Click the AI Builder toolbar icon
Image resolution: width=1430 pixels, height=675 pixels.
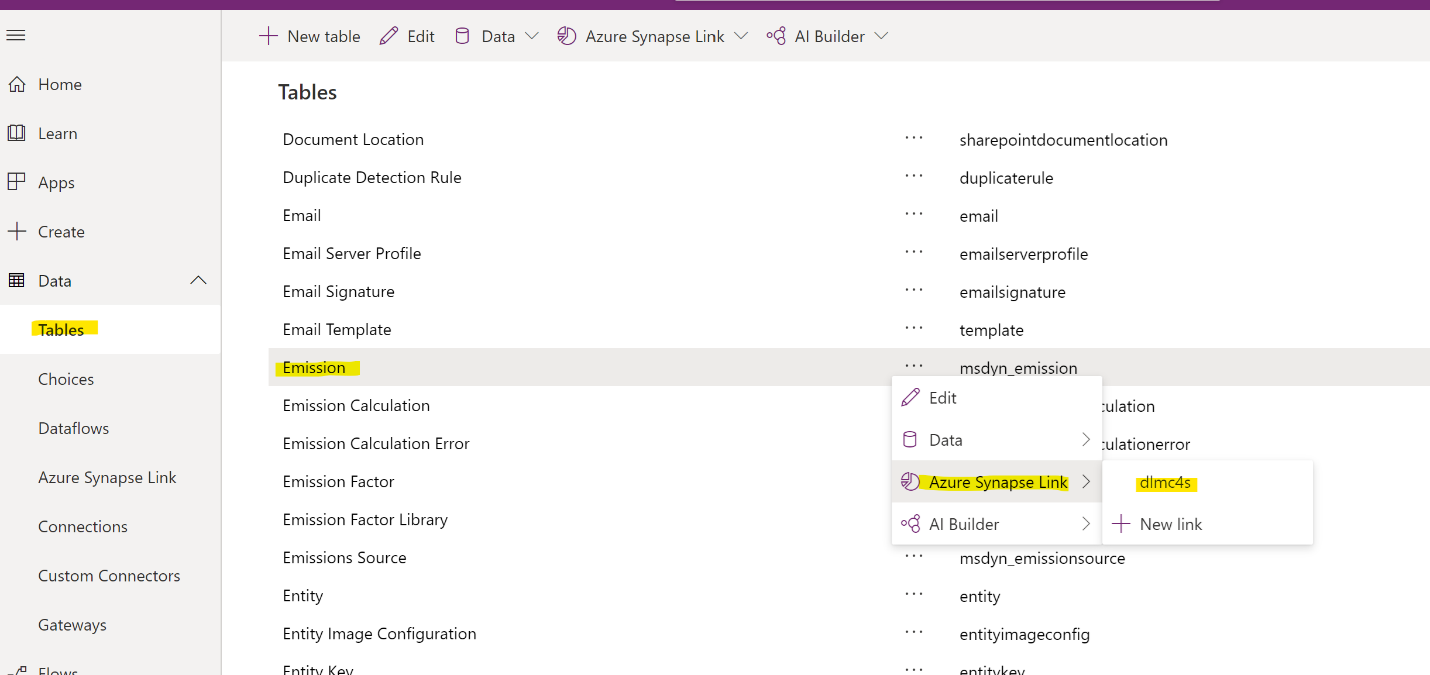pyautogui.click(x=776, y=36)
